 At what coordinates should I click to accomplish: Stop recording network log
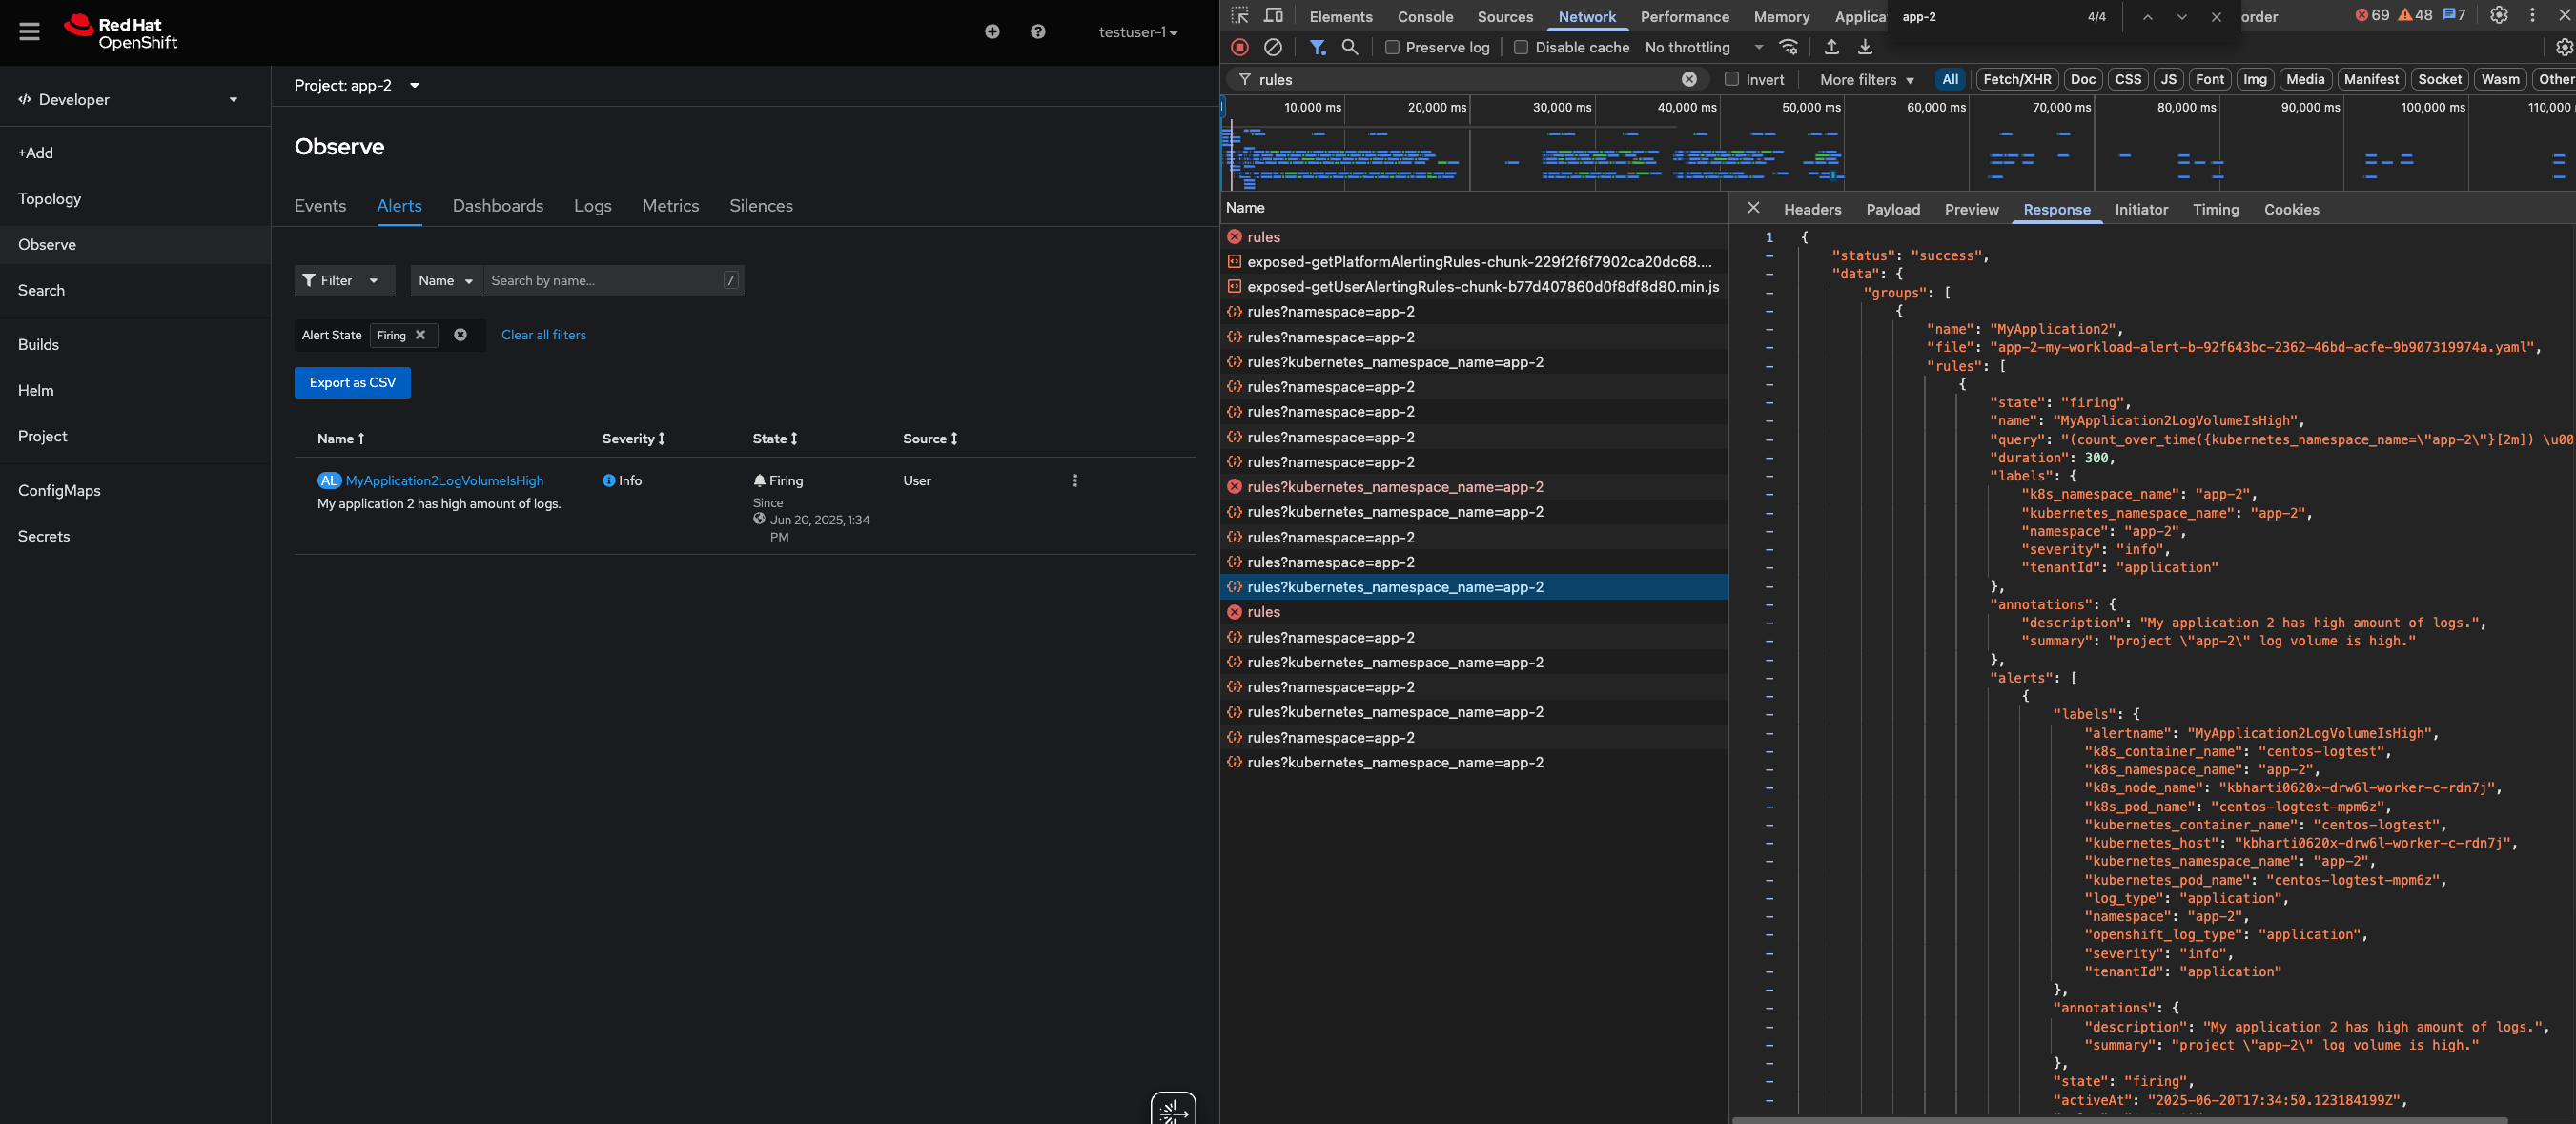tap(1239, 47)
